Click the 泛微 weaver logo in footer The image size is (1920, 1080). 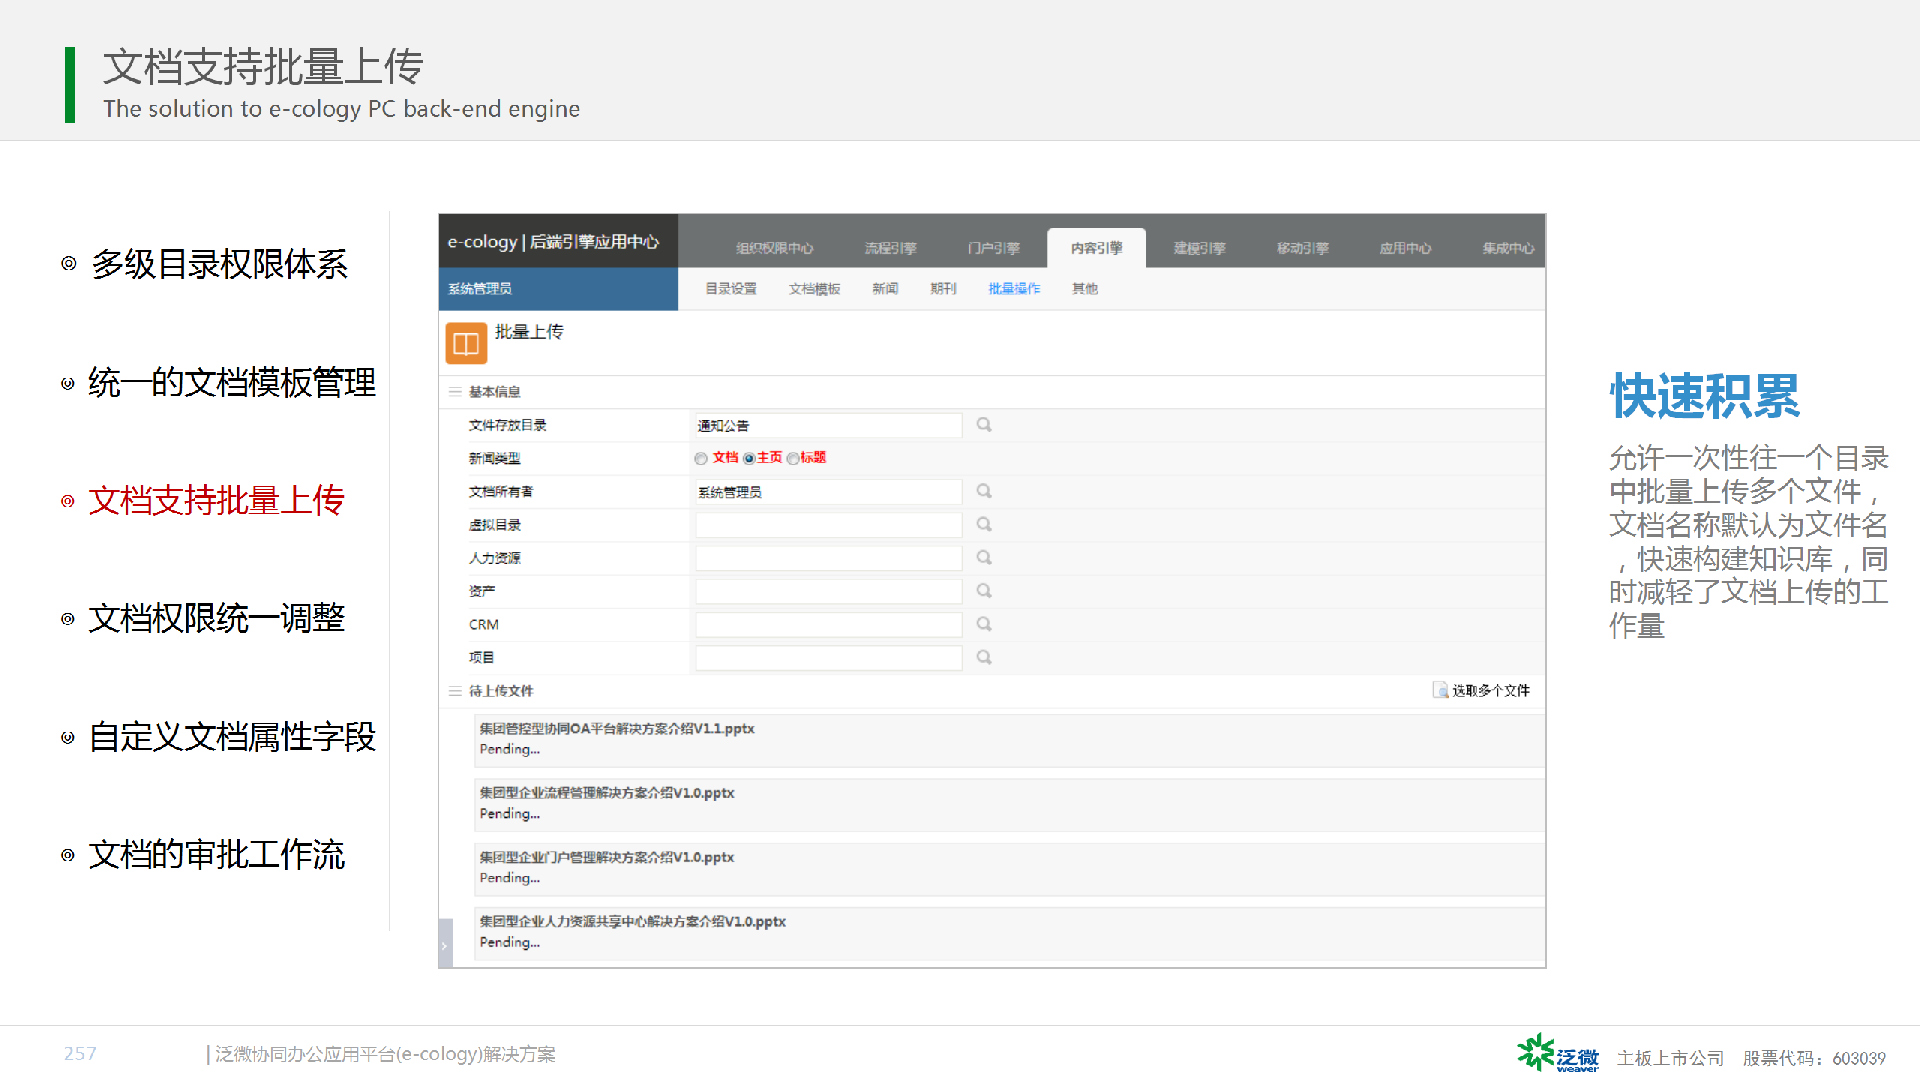pos(1558,1054)
